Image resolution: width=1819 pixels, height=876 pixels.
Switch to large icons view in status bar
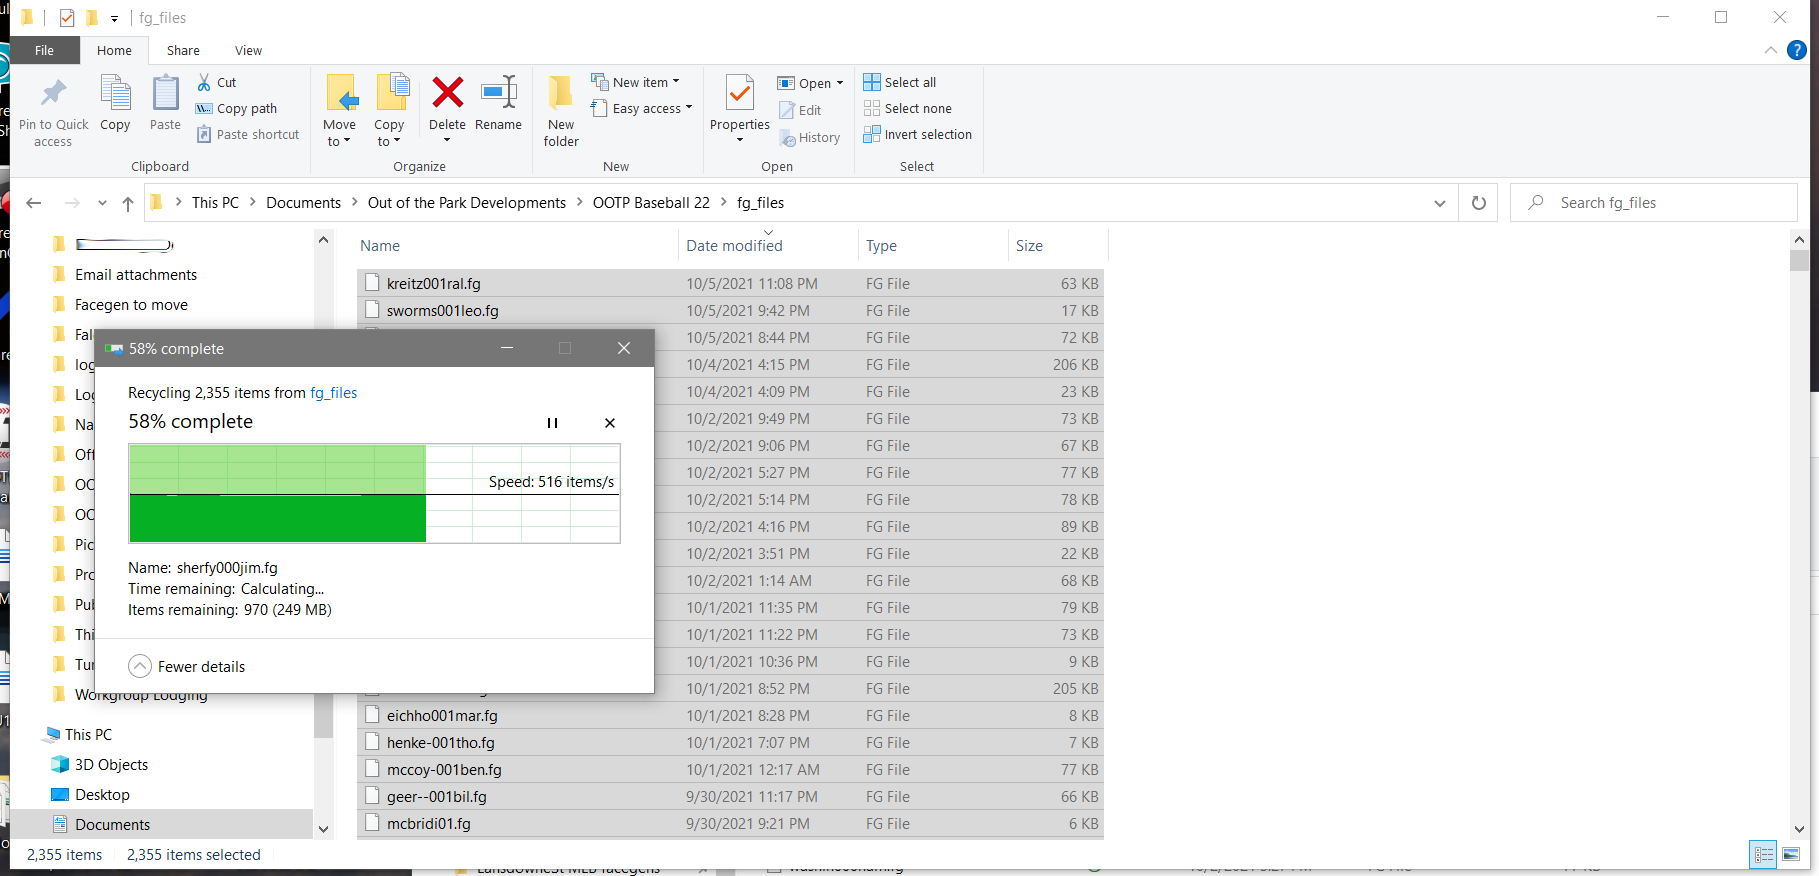(1791, 854)
